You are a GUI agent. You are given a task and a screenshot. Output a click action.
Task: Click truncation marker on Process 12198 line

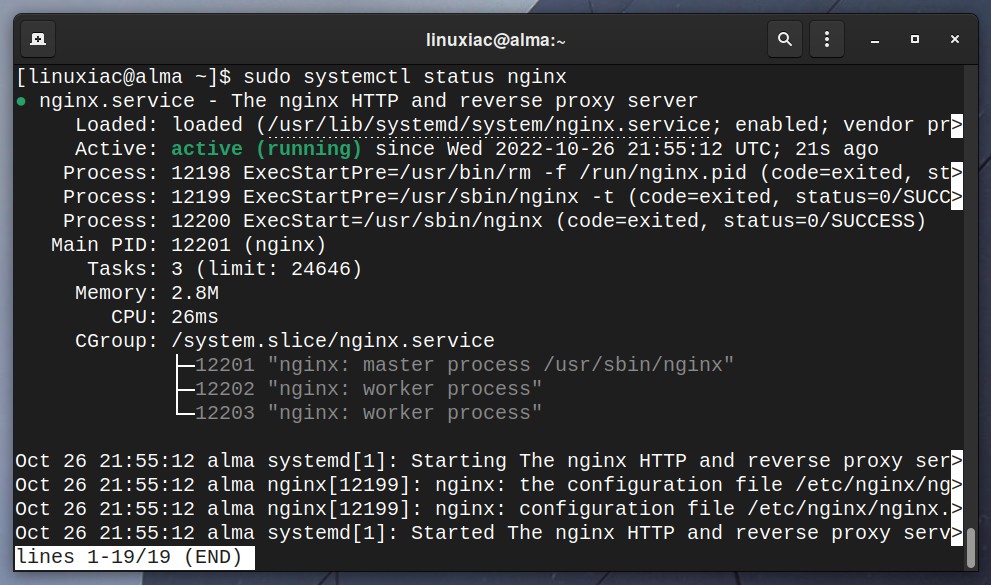point(956,173)
